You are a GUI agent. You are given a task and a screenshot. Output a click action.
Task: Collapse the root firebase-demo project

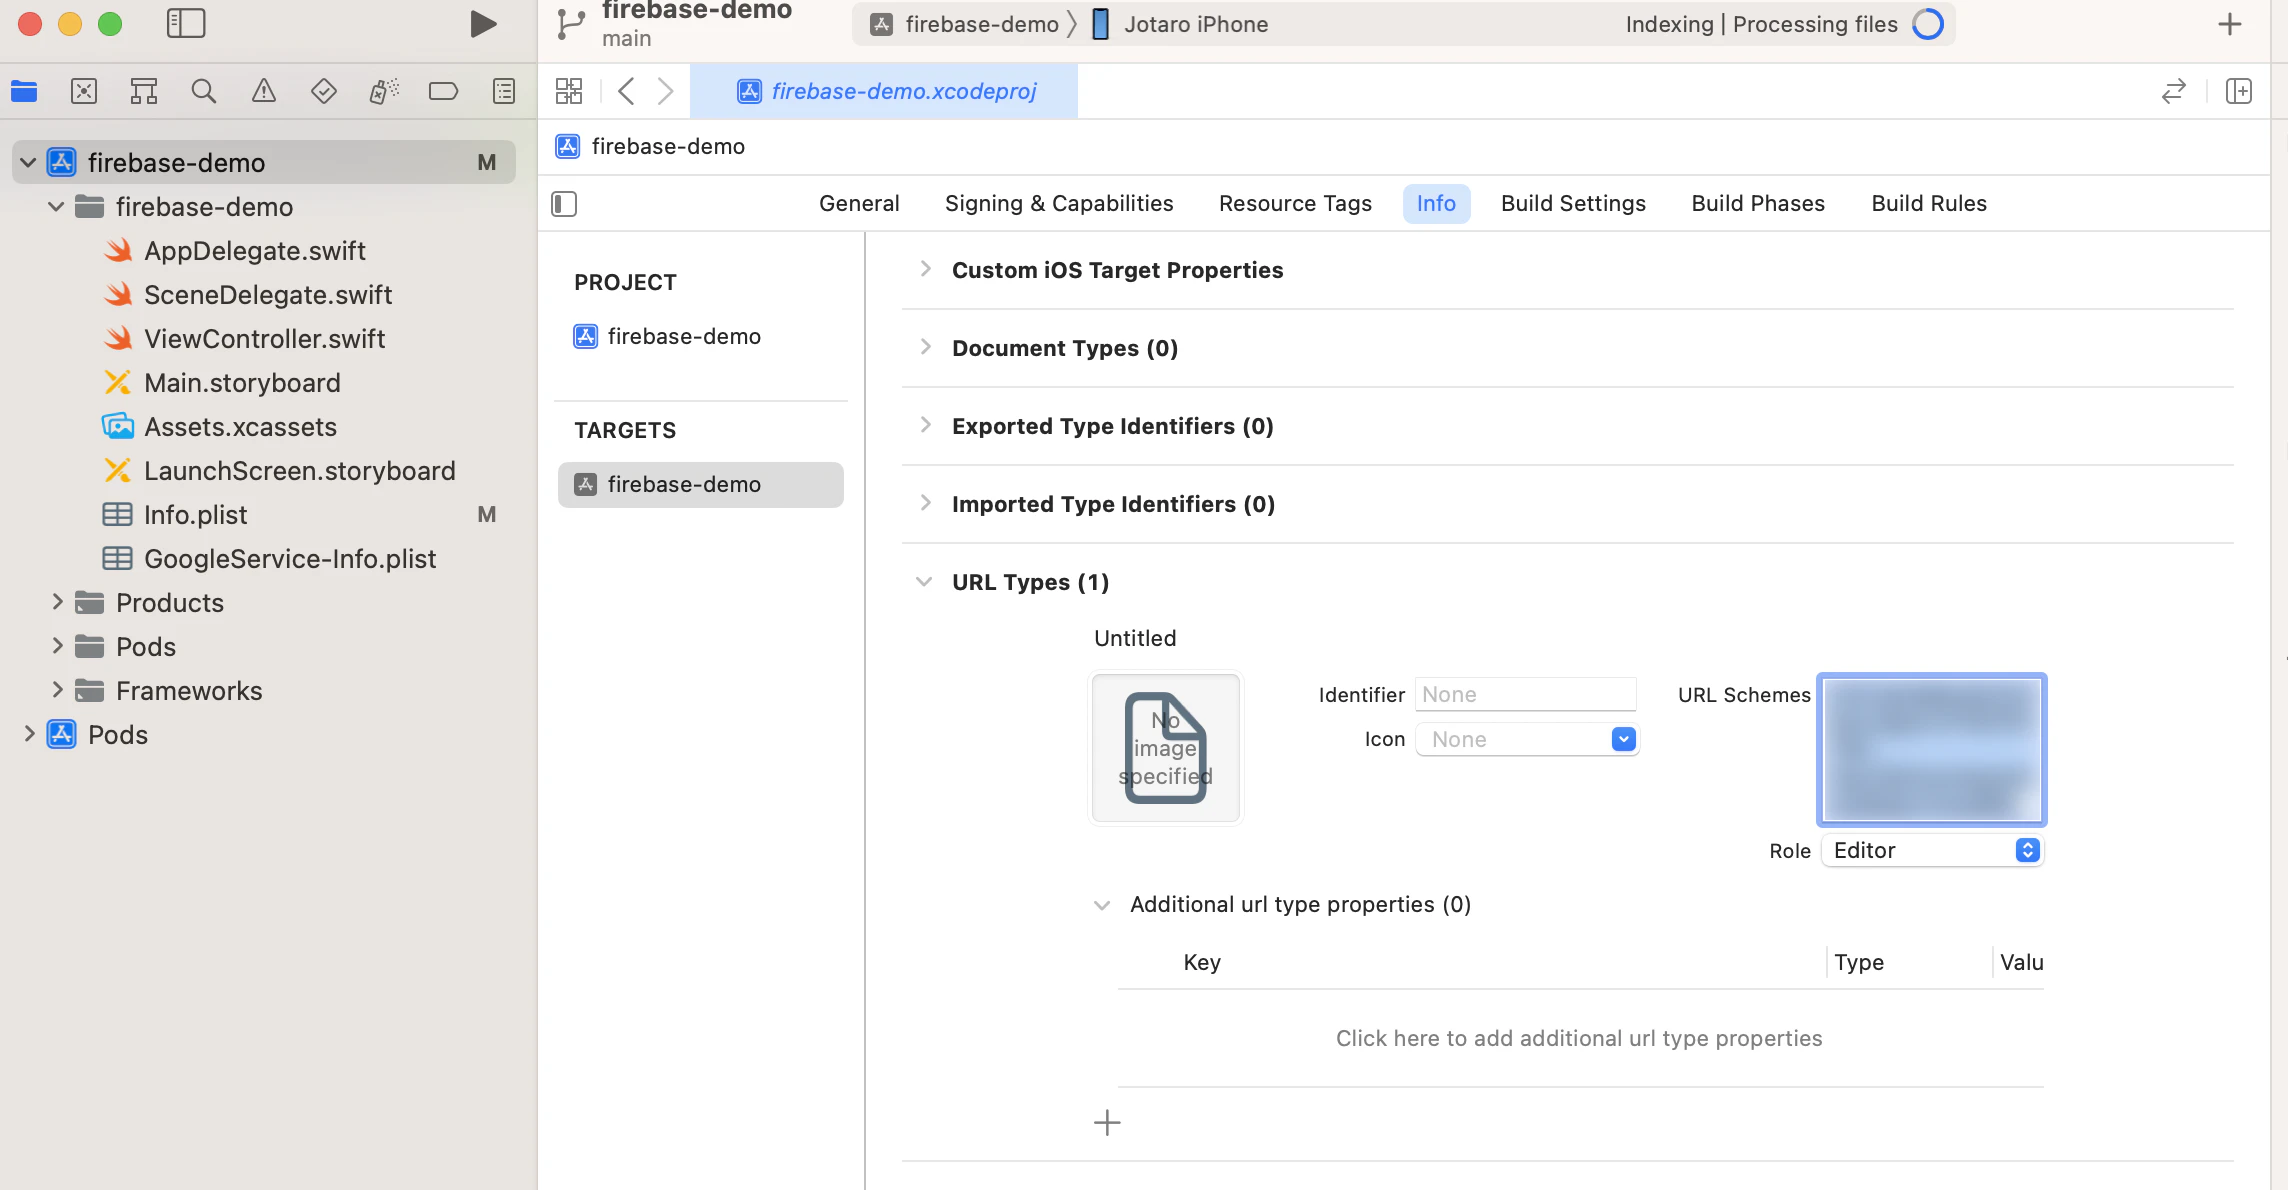tap(28, 162)
